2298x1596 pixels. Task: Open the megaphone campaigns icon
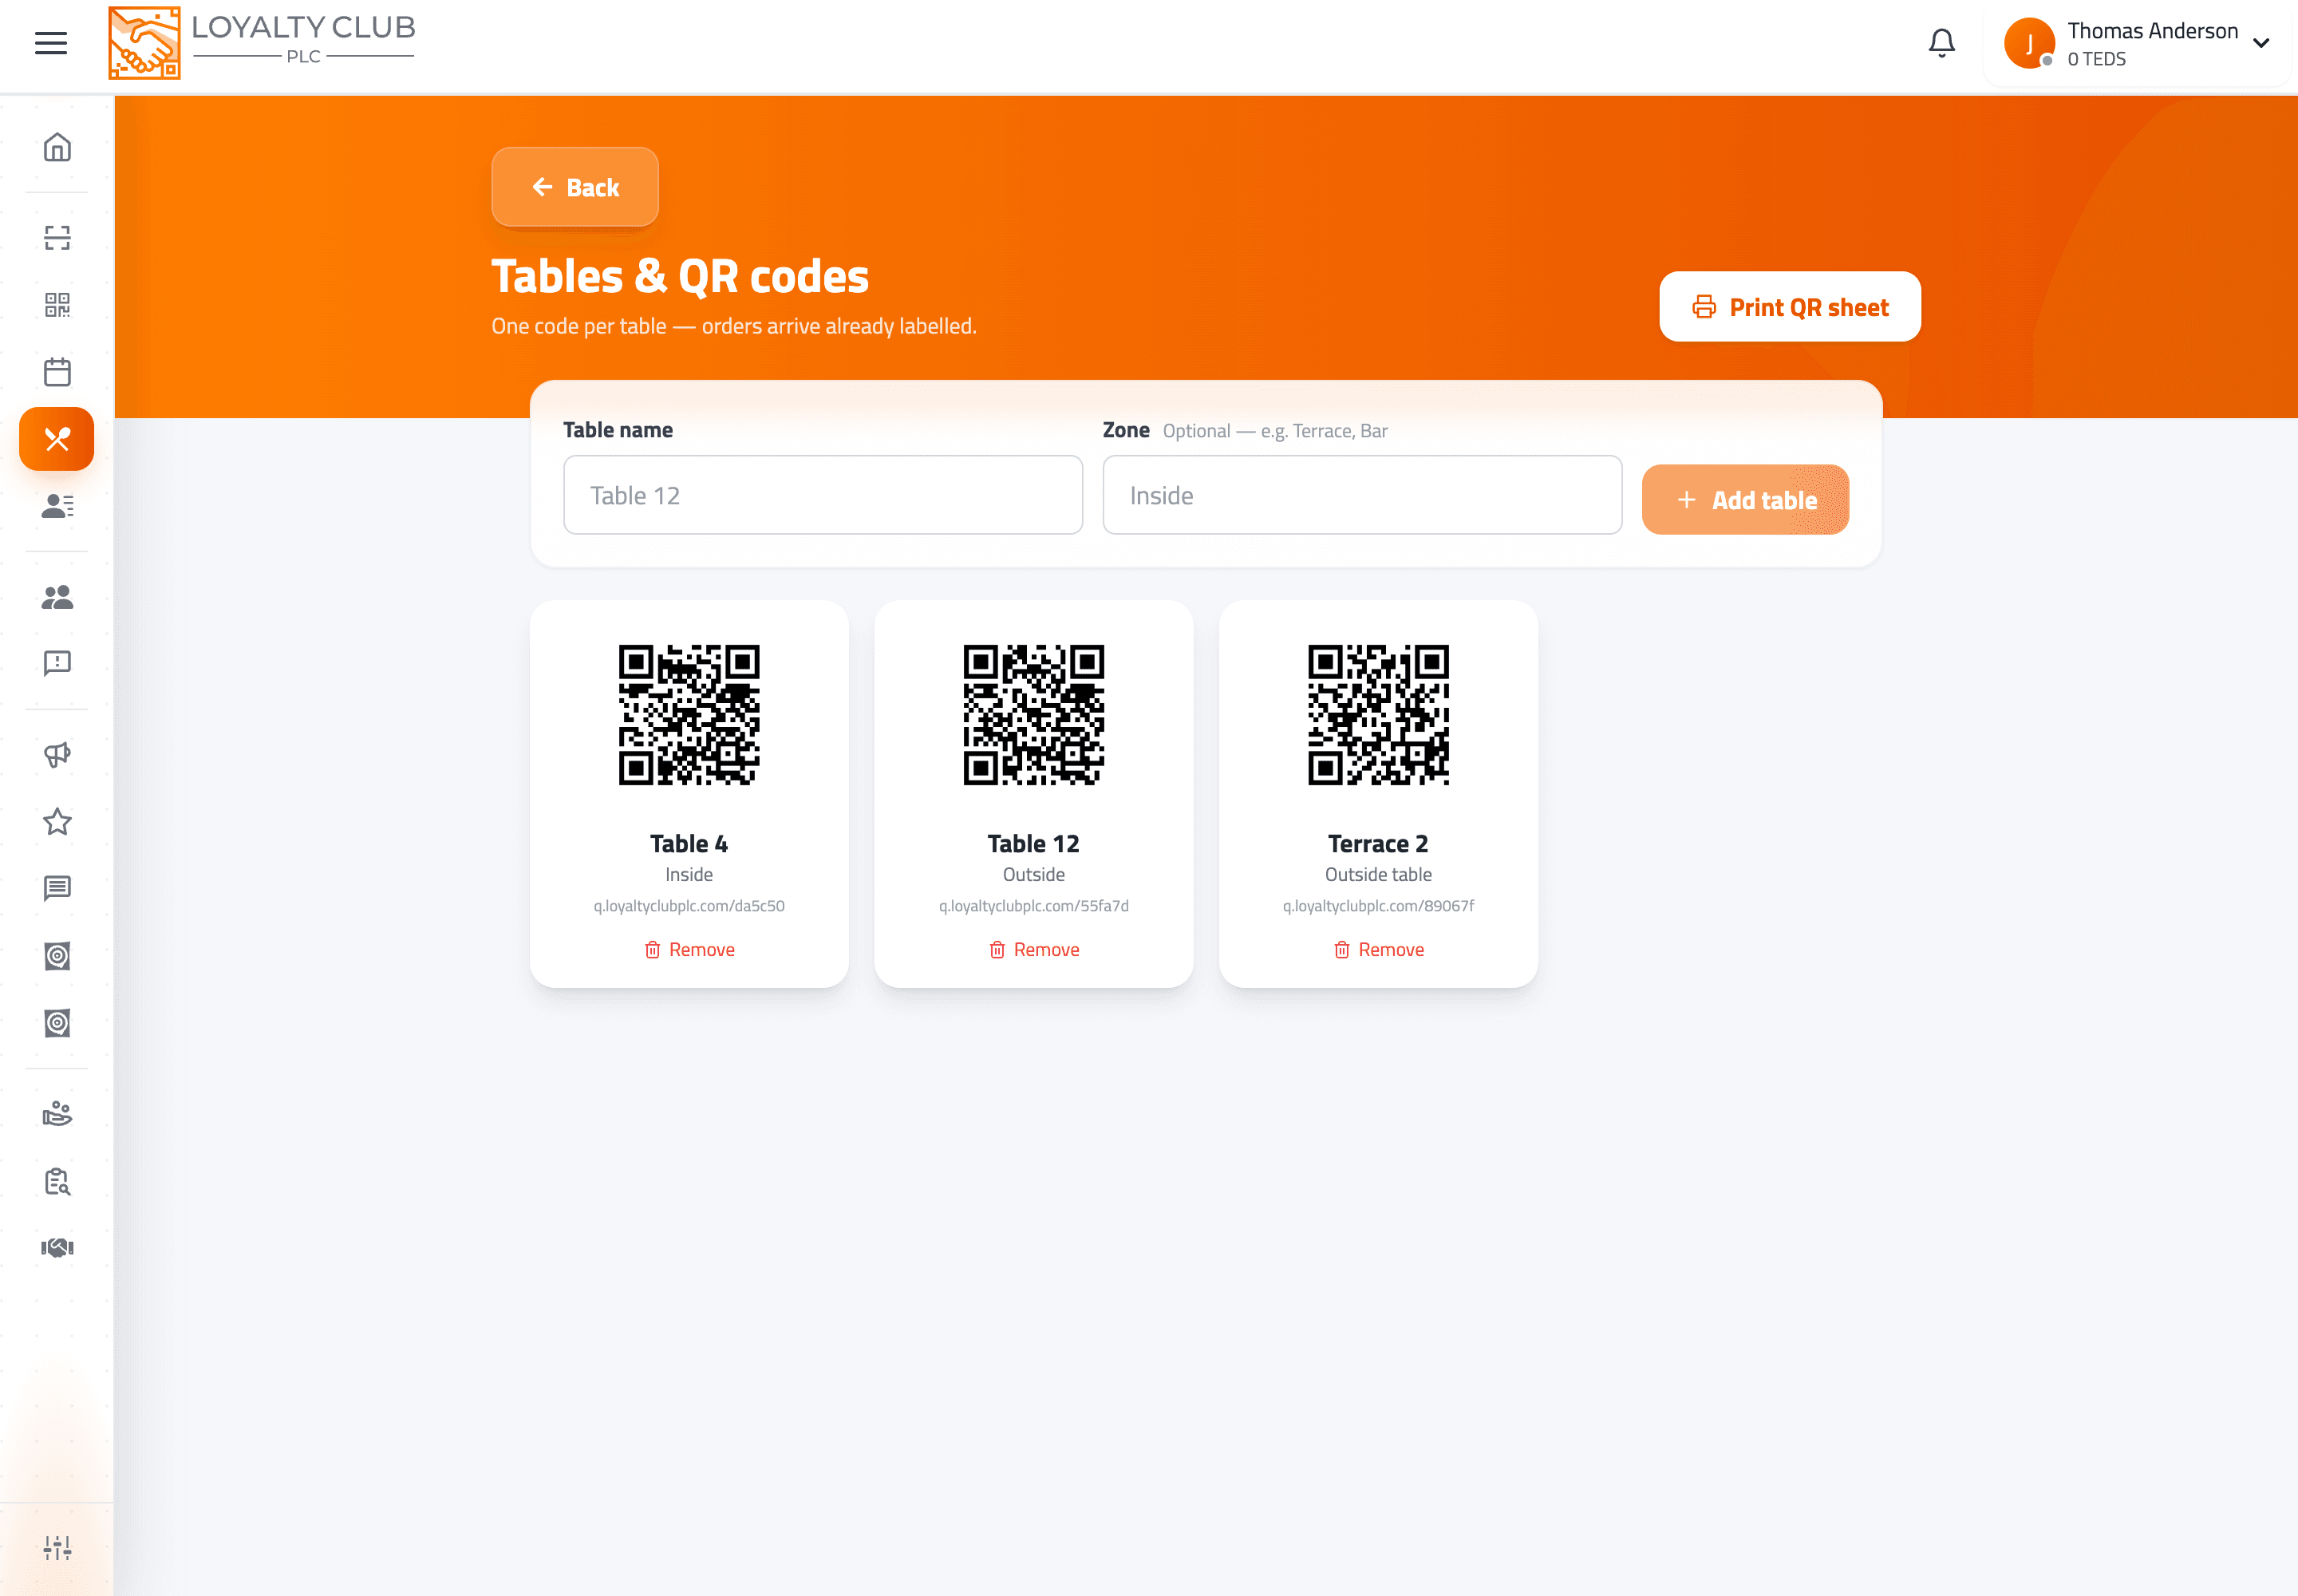point(57,755)
